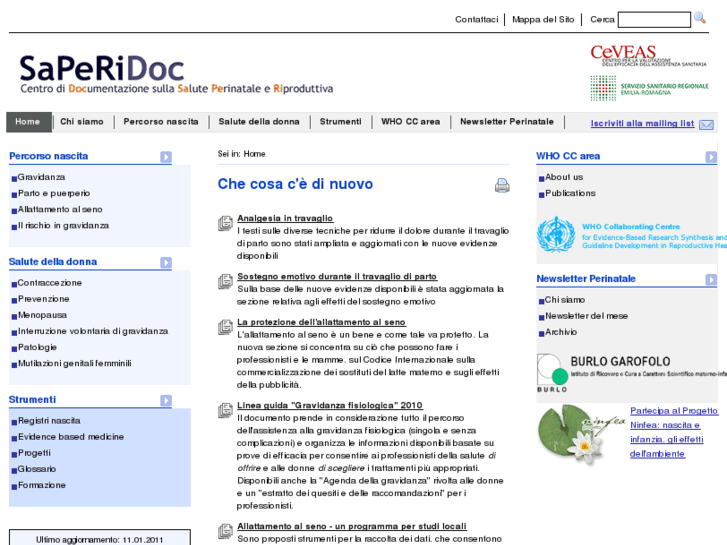
Task: Open Patologie in the sidebar
Action: pyautogui.click(x=37, y=347)
